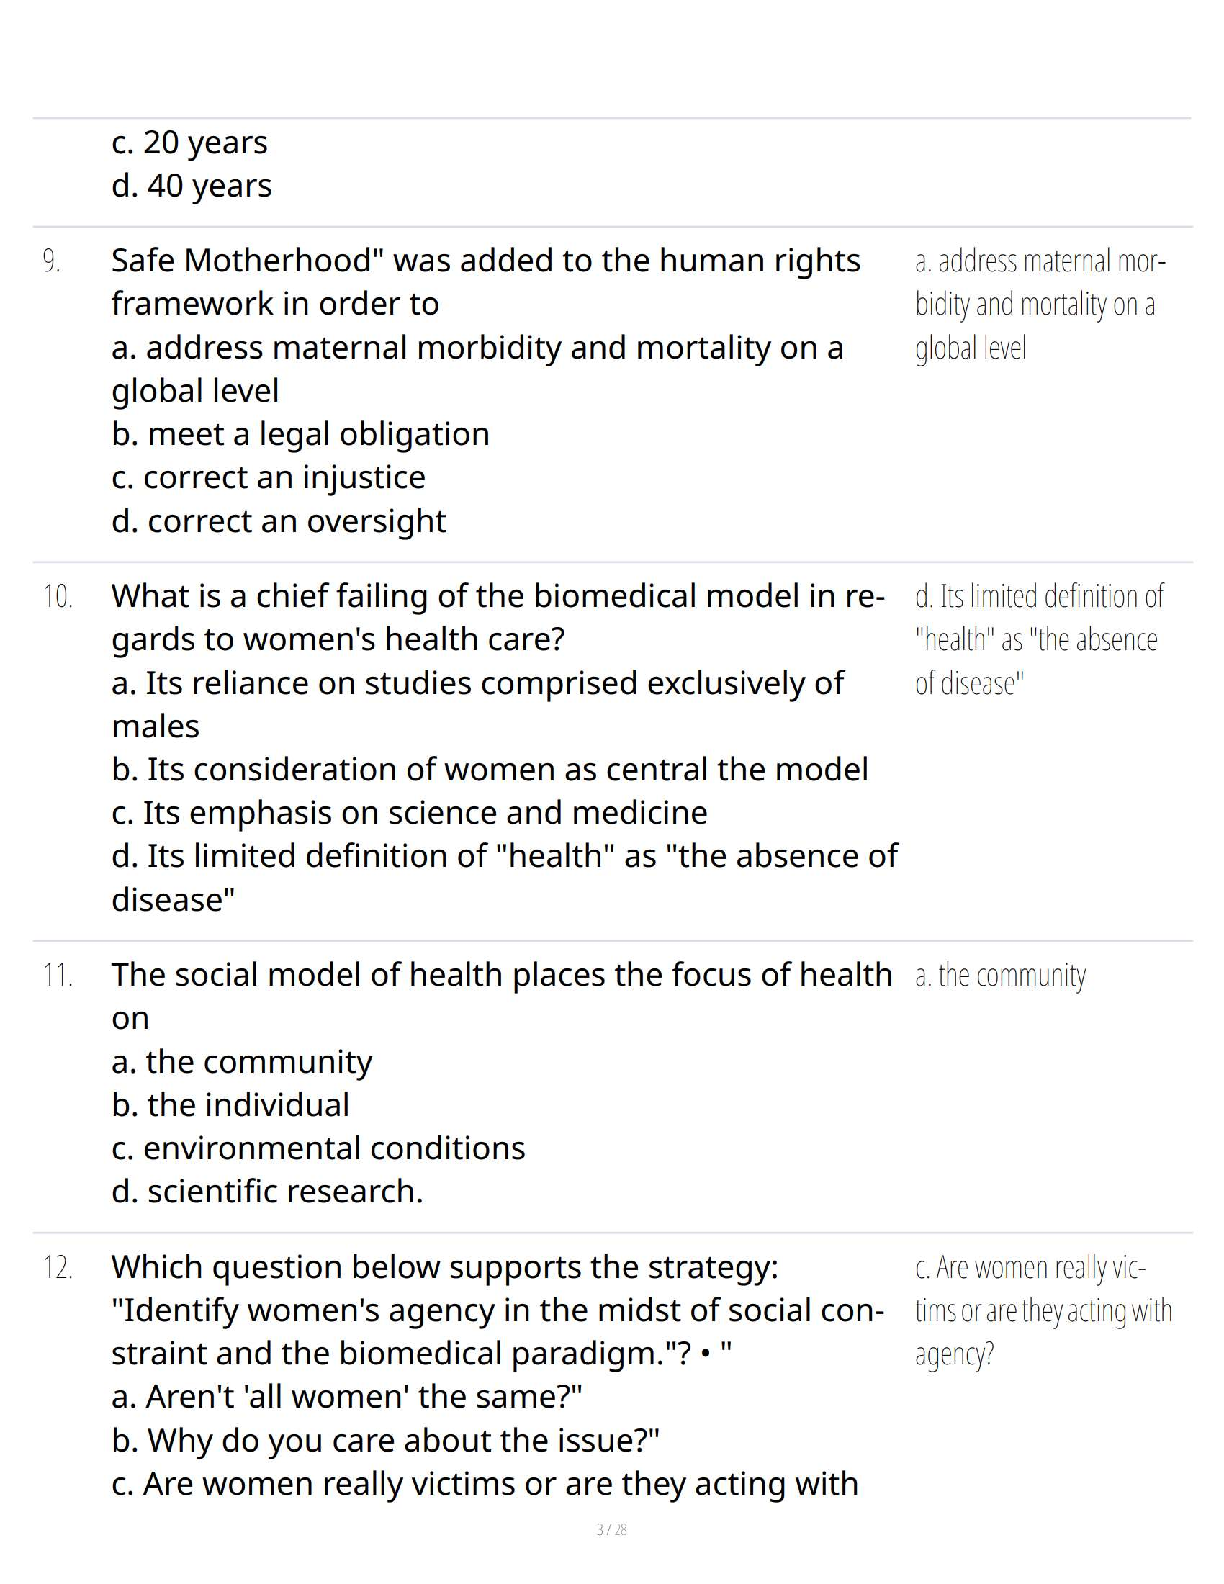Click question number 9
The height and width of the screenshot is (1584, 1224).
coord(51,262)
